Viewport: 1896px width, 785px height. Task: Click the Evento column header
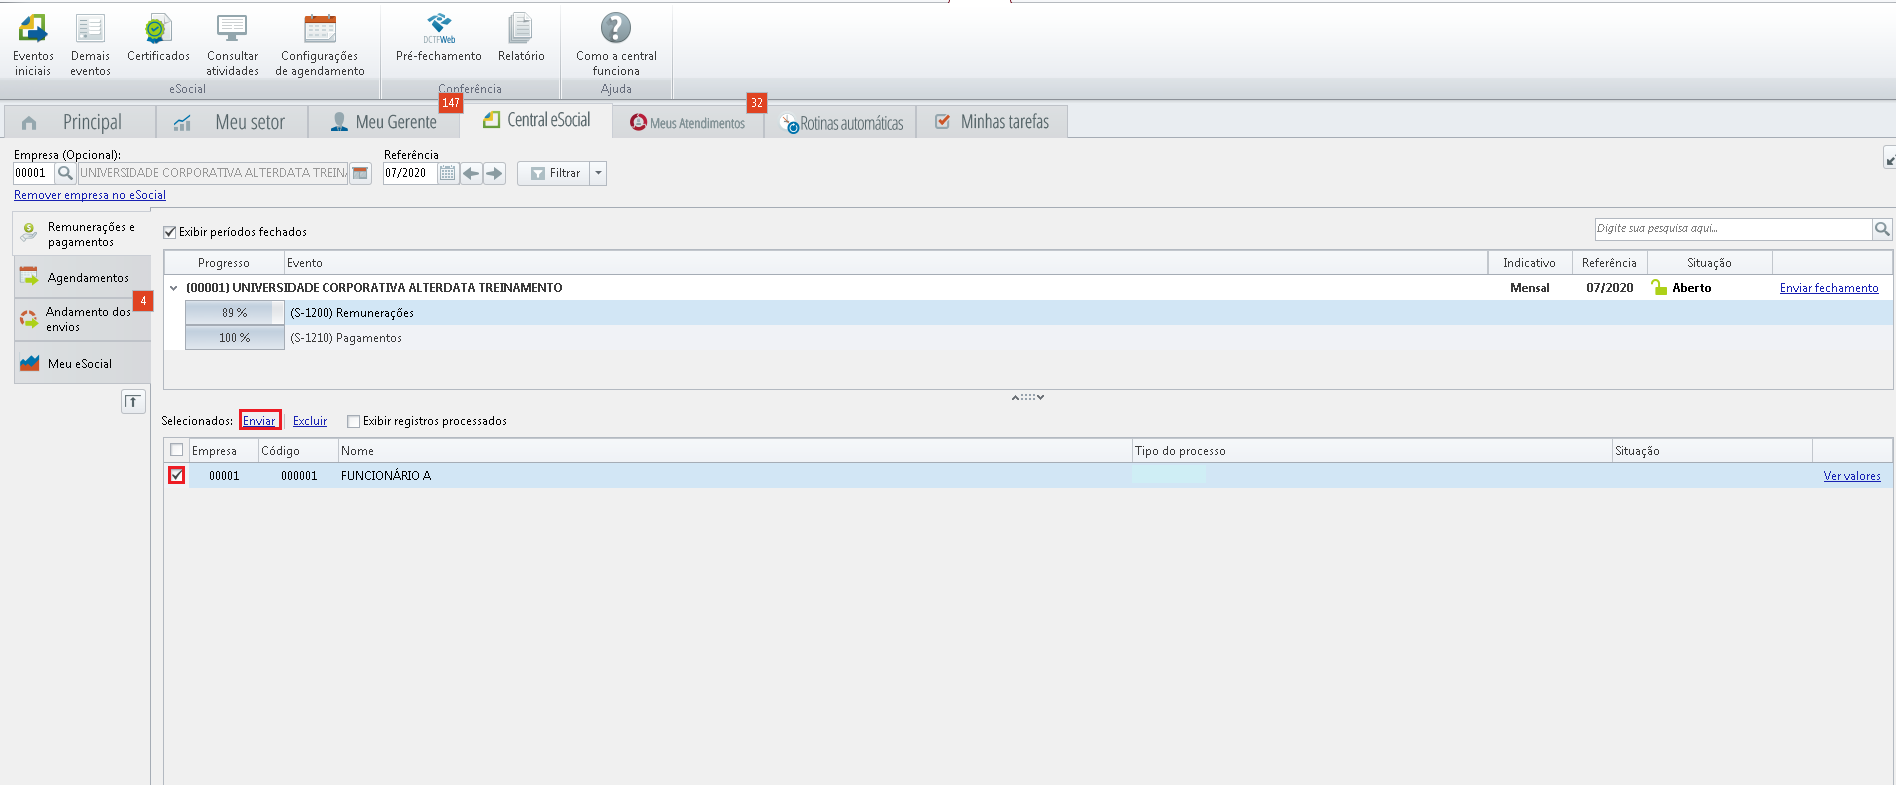pyautogui.click(x=886, y=263)
